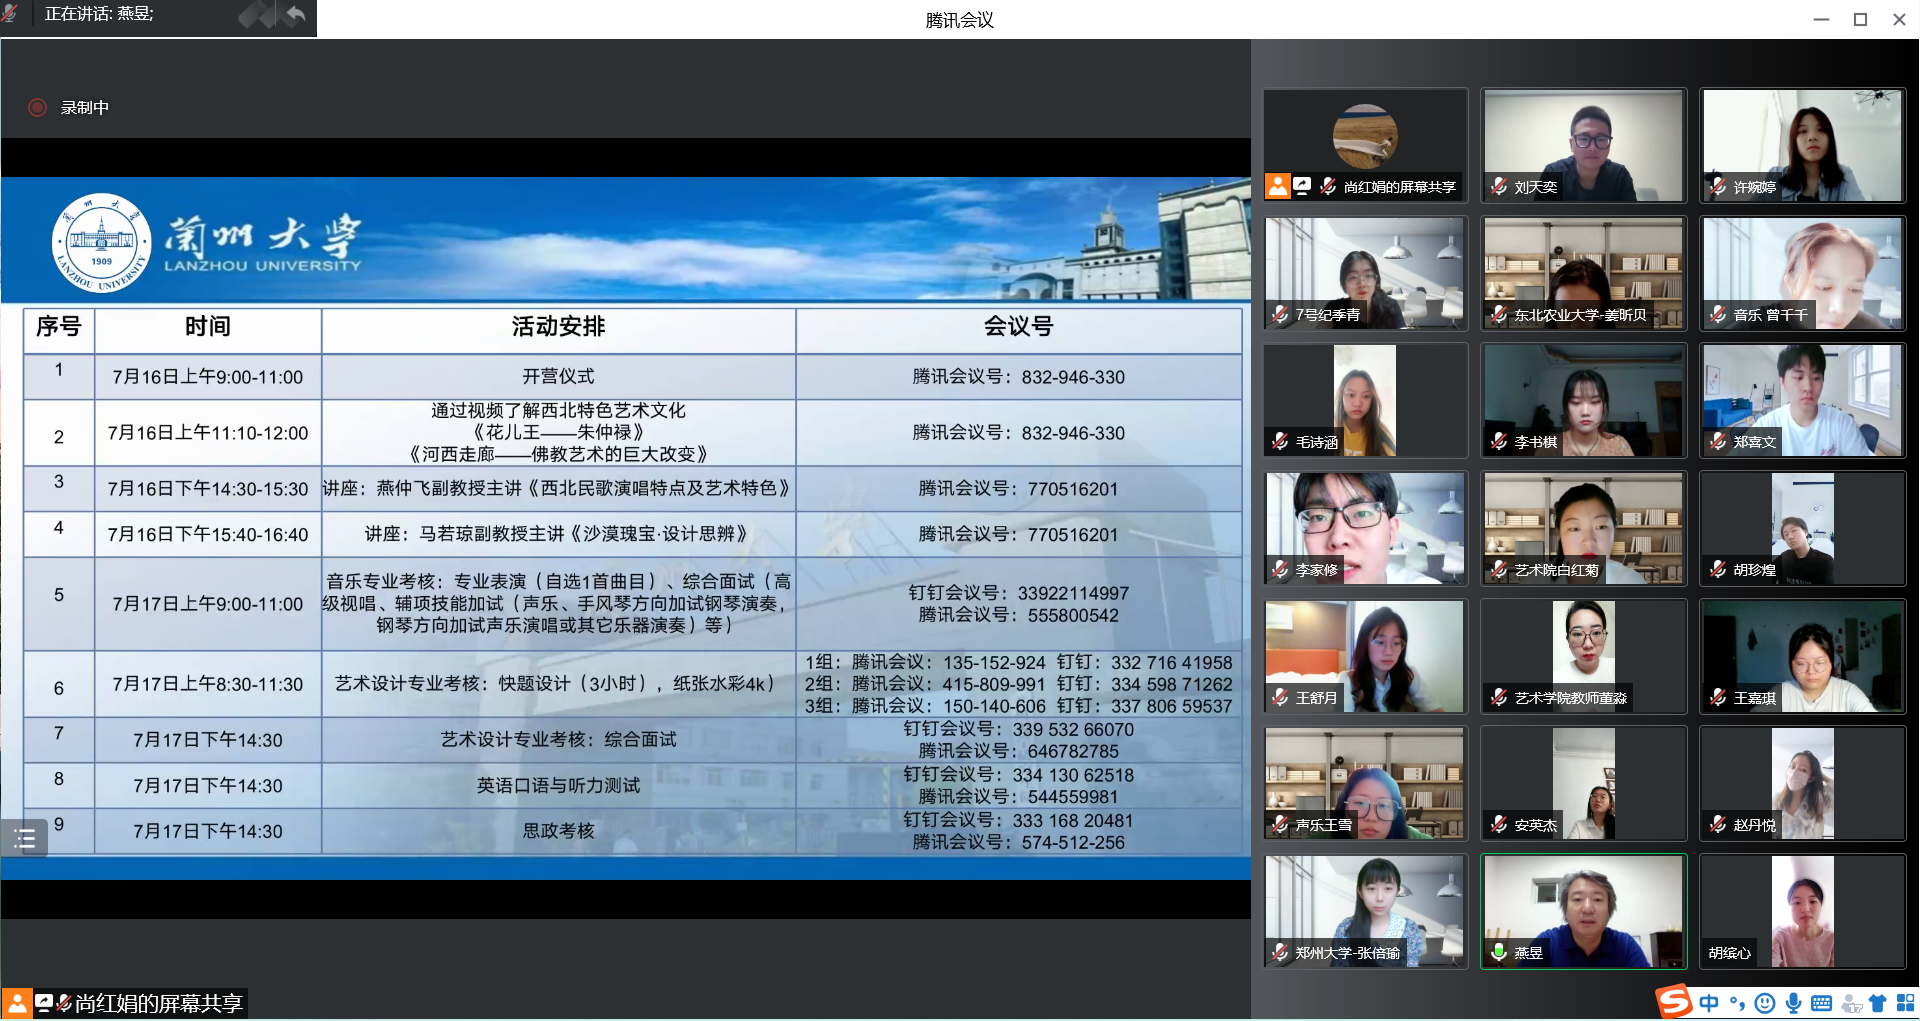Select 音乐 曾千千's video tile
Image resolution: width=1920 pixels, height=1021 pixels.
click(x=1802, y=273)
